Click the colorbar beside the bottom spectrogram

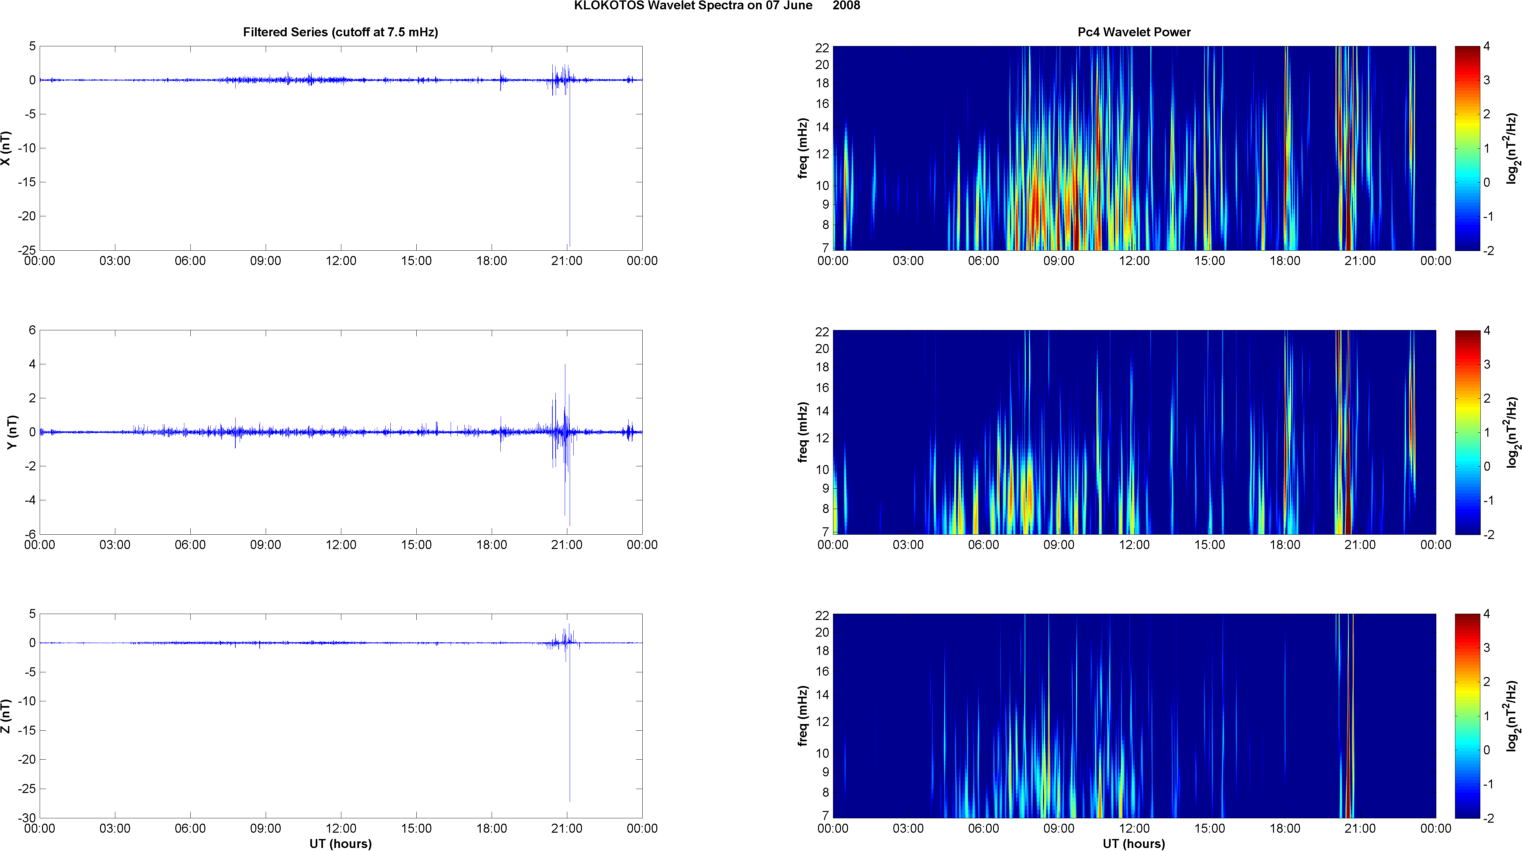click(x=1466, y=716)
